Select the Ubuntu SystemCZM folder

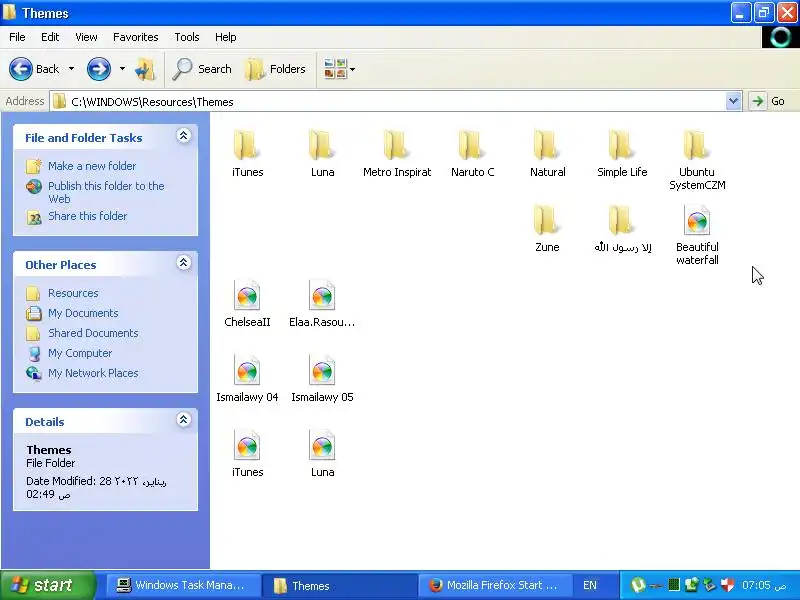point(697,160)
